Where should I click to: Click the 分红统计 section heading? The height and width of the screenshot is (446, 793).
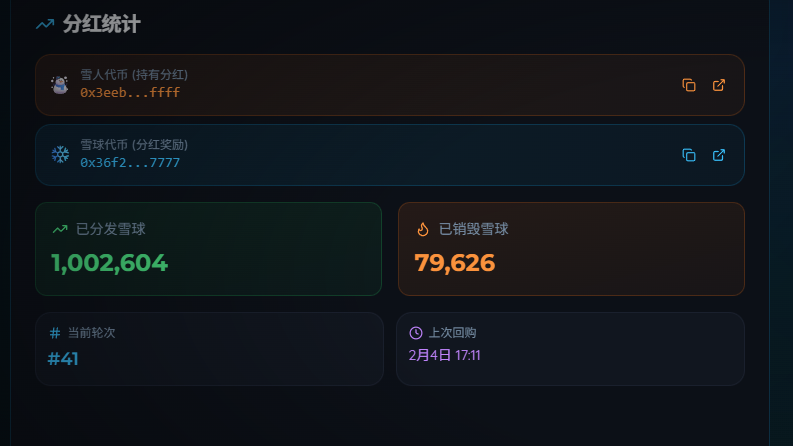(x=101, y=24)
